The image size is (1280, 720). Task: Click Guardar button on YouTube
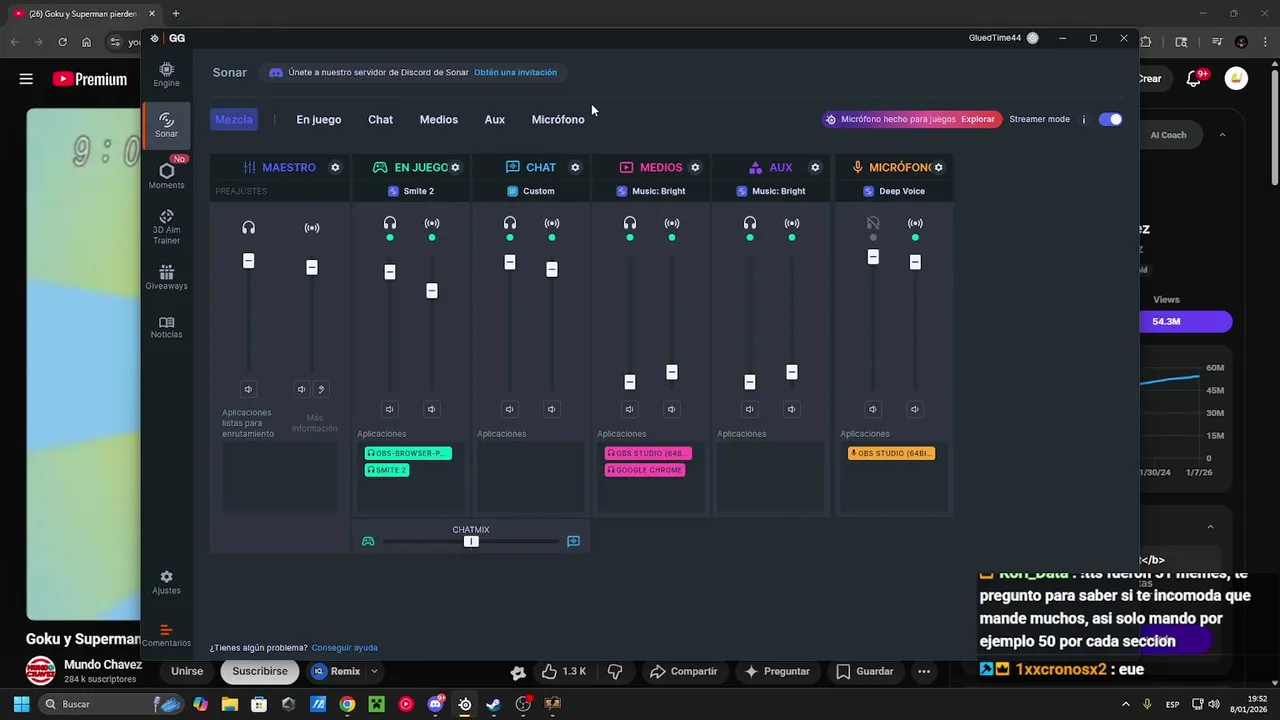point(865,671)
